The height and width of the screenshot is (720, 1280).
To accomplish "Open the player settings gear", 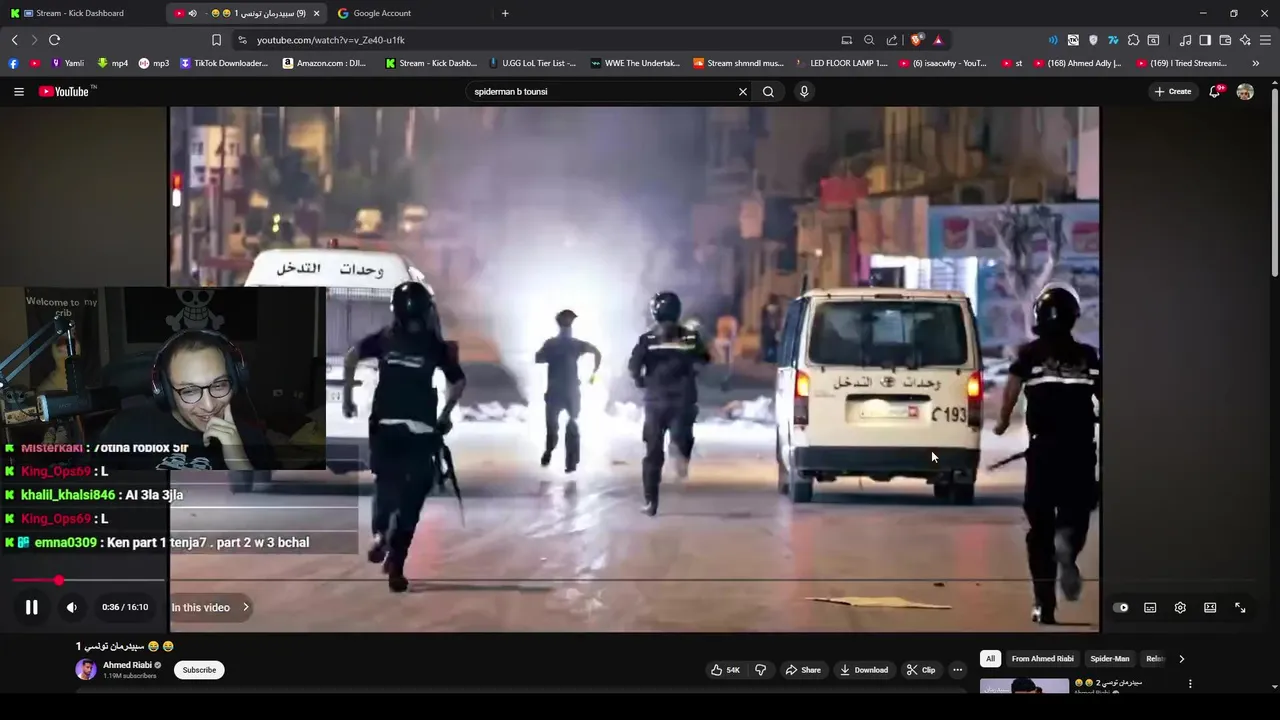I will coord(1180,607).
